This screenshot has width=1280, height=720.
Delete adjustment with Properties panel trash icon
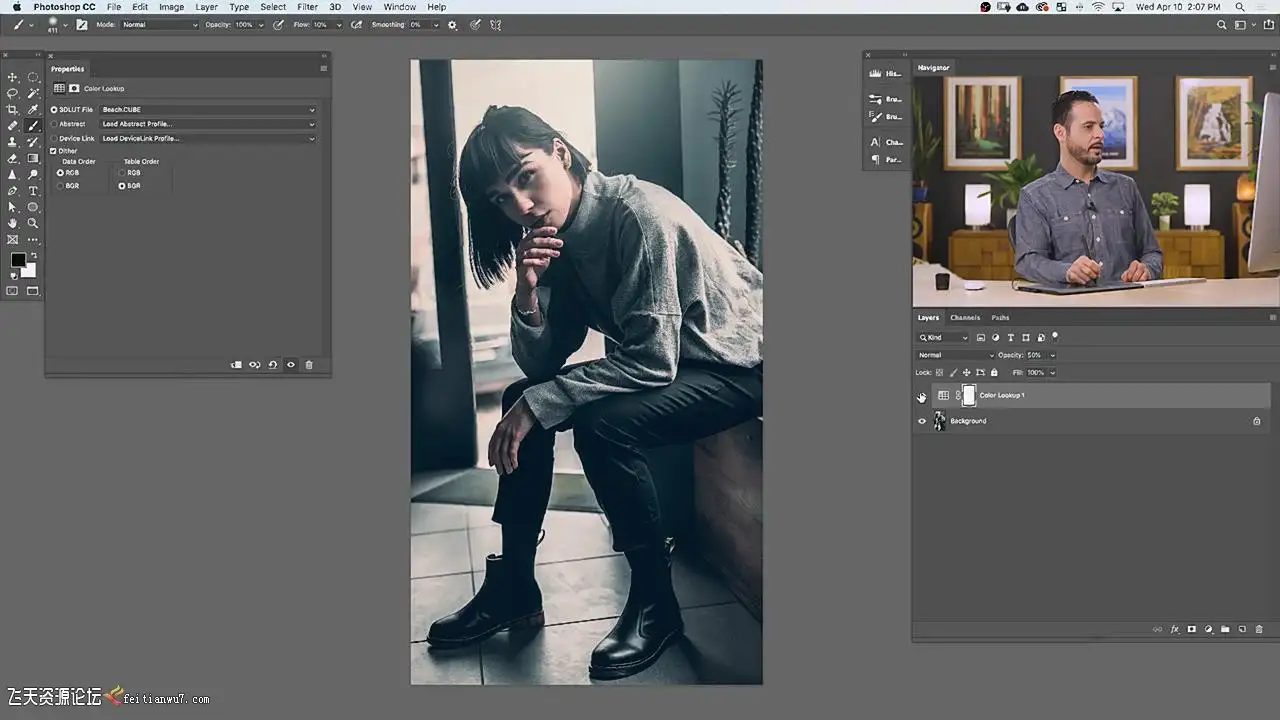(x=309, y=365)
